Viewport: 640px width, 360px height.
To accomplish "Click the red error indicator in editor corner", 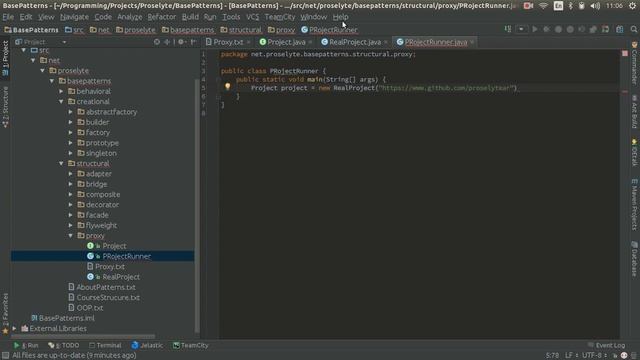I will coord(625,53).
